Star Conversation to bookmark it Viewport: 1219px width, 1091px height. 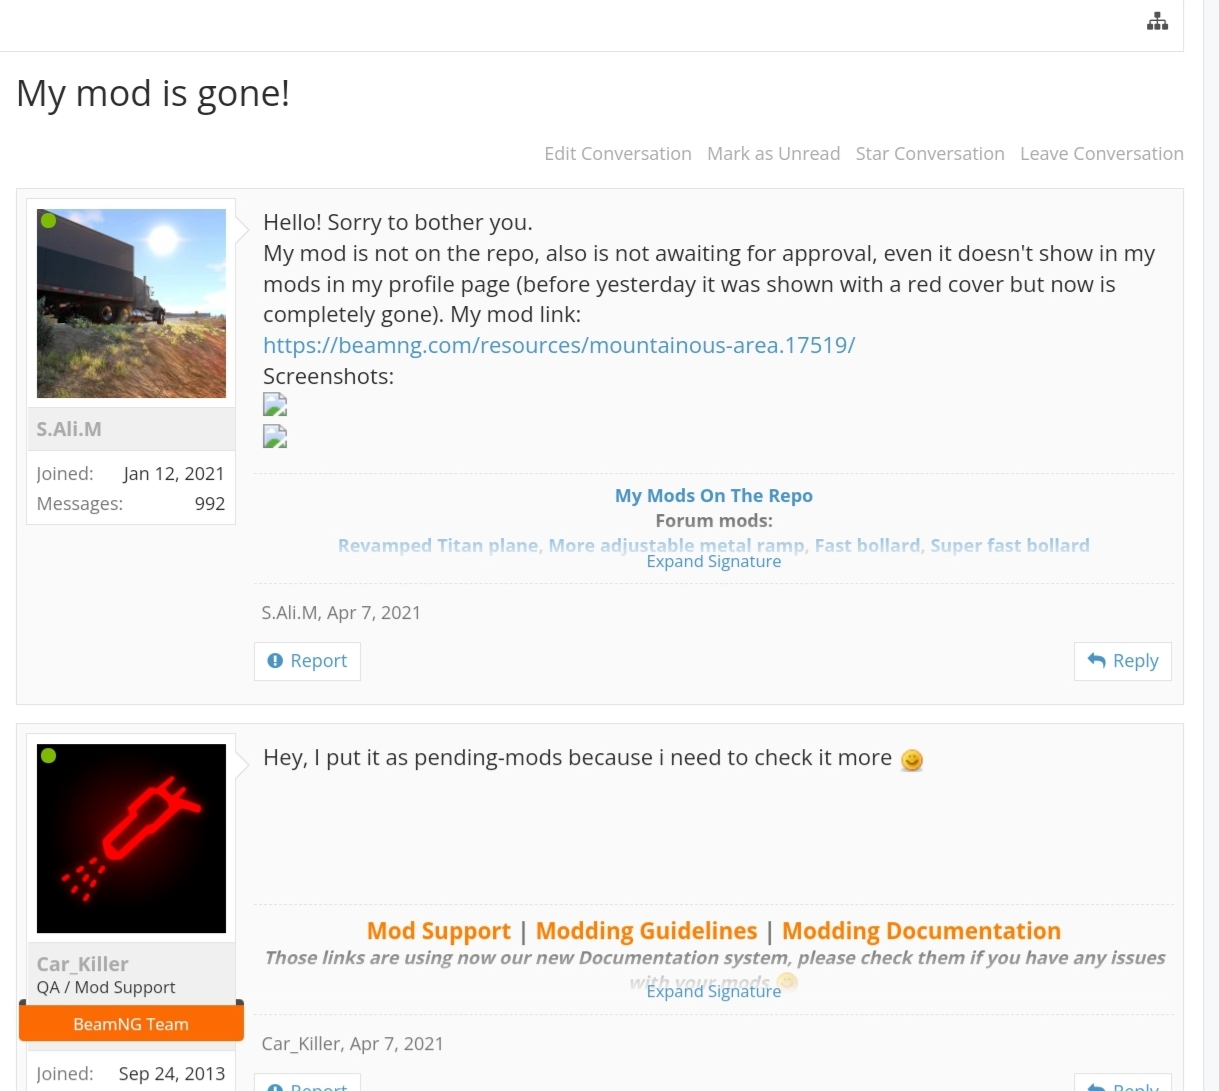(x=930, y=154)
